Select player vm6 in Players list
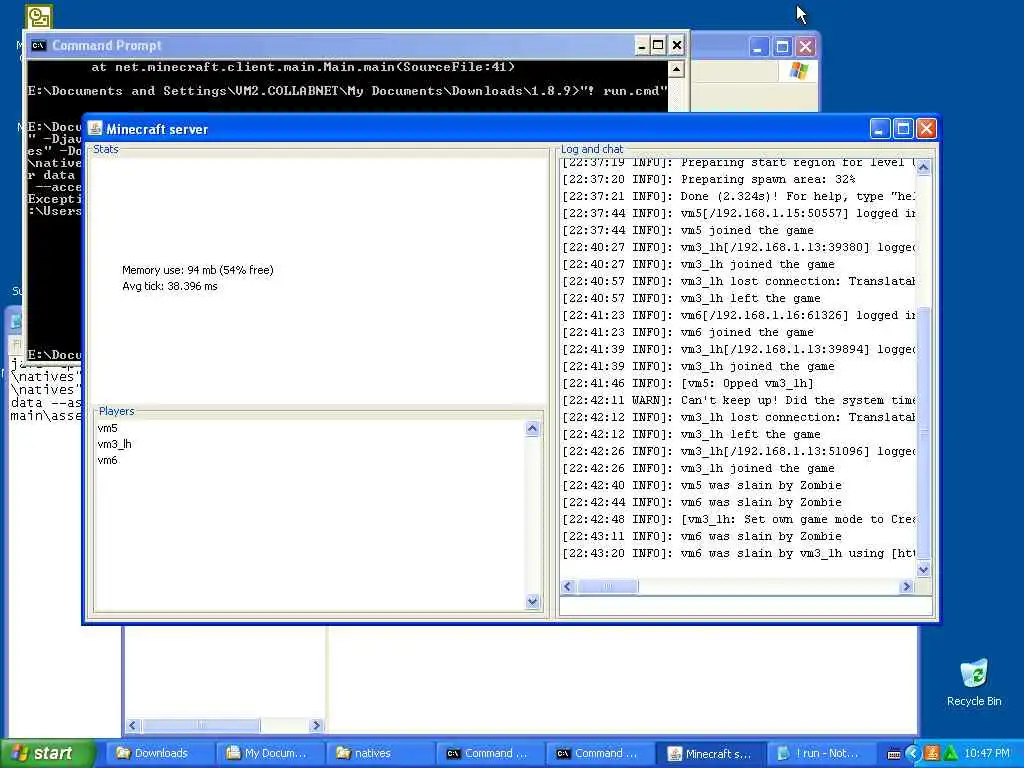The width and height of the screenshot is (1024, 768). 107,460
